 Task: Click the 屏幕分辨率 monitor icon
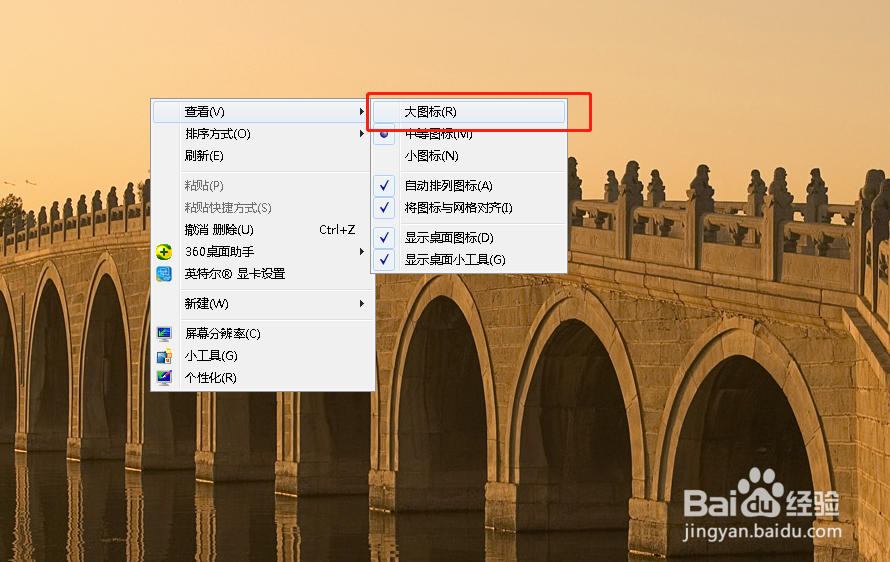pos(164,333)
